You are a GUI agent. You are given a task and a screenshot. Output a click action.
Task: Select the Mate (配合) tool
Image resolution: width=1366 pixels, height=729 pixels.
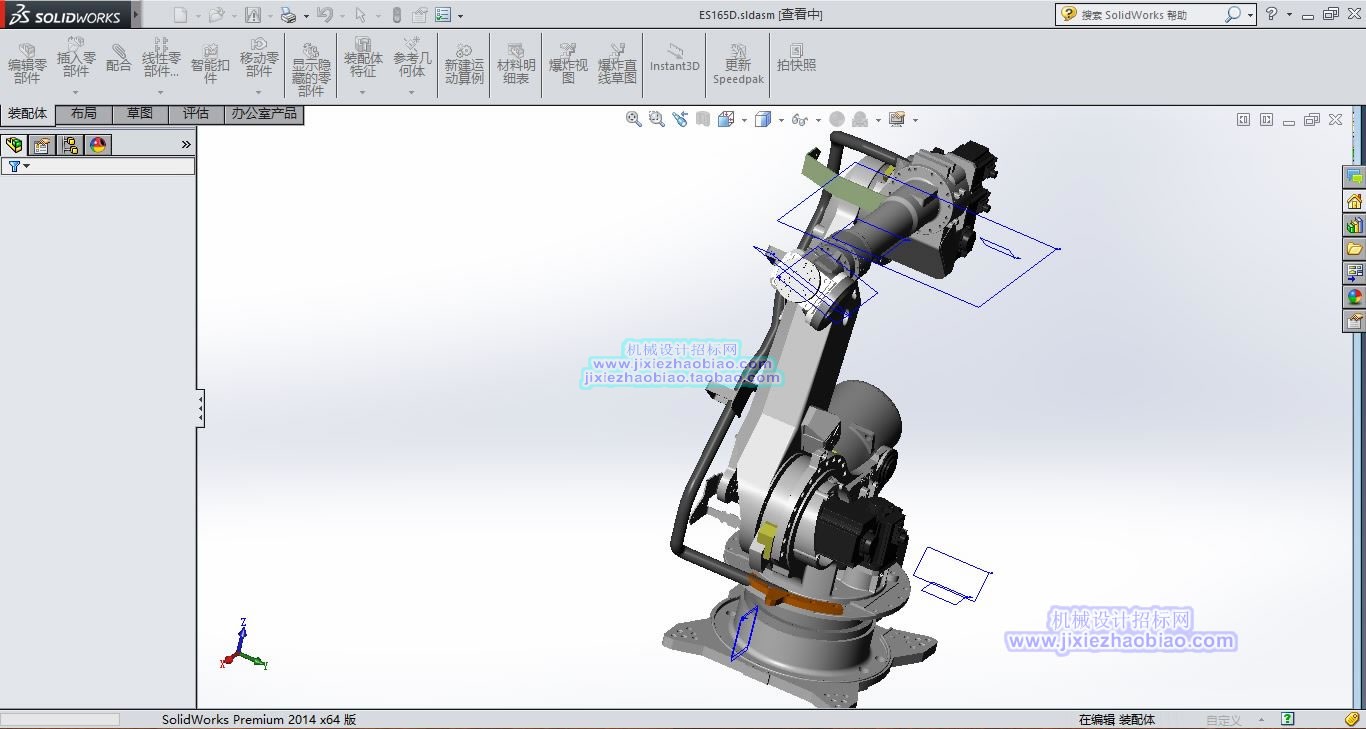[119, 57]
